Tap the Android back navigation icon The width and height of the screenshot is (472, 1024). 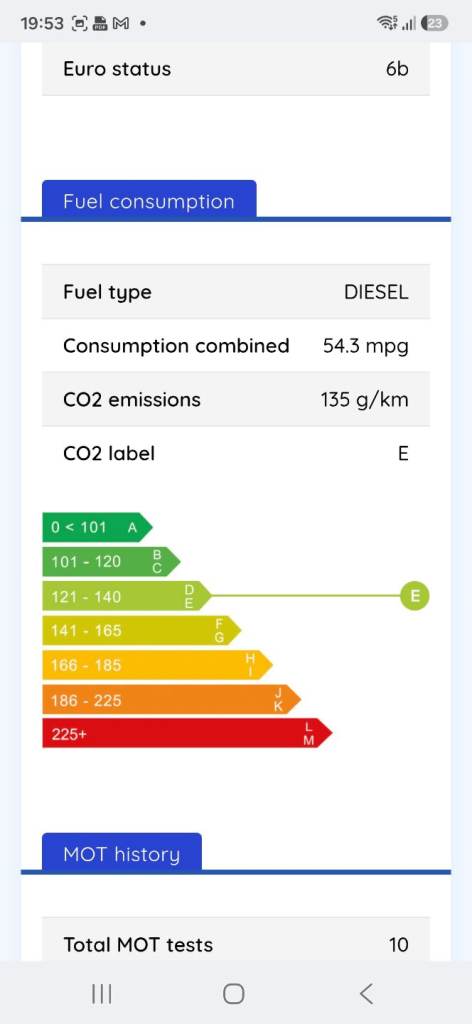click(367, 993)
